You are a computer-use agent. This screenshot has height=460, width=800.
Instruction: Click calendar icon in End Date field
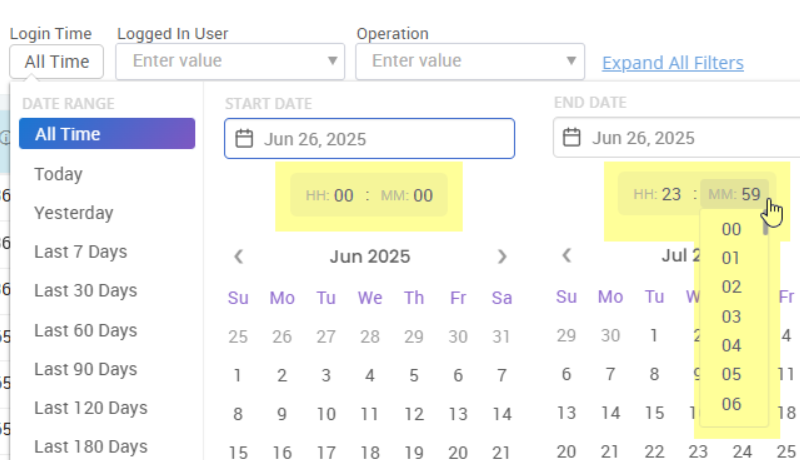coord(572,139)
